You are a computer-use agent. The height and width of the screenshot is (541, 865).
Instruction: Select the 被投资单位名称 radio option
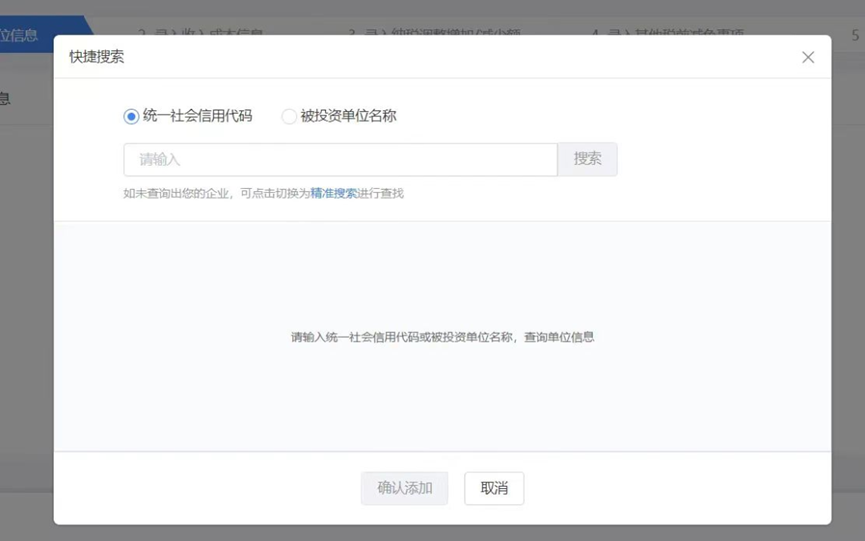pyautogui.click(x=289, y=116)
